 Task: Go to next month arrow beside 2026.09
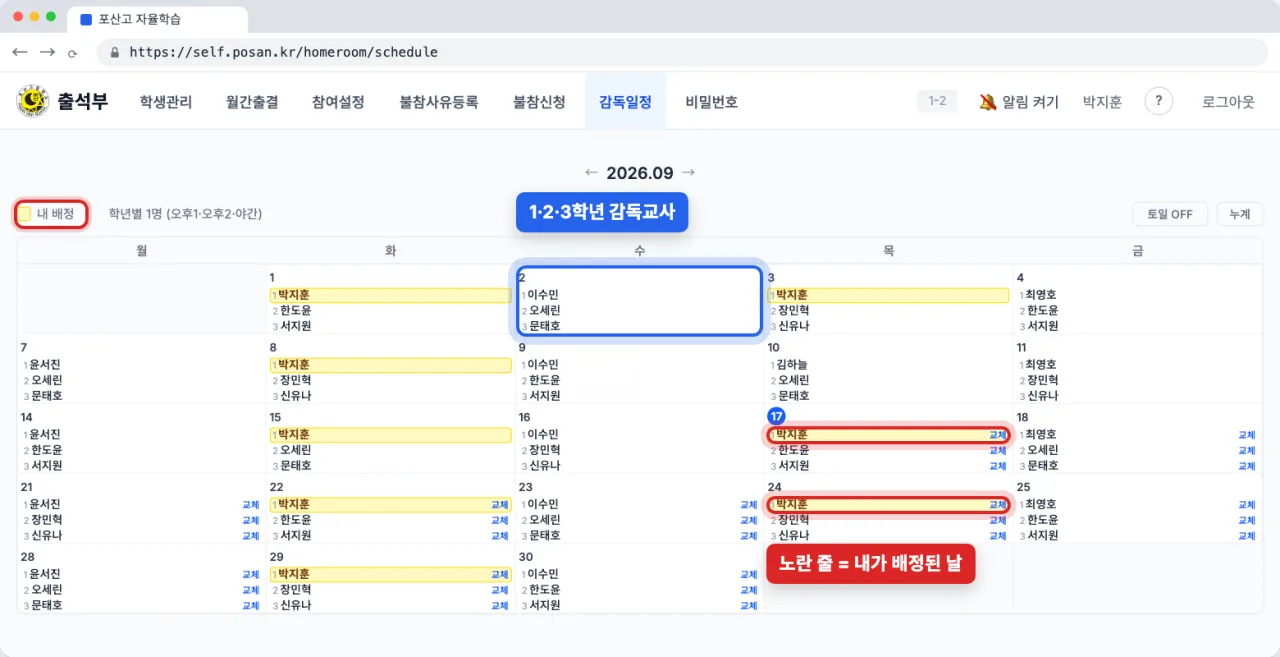[688, 173]
